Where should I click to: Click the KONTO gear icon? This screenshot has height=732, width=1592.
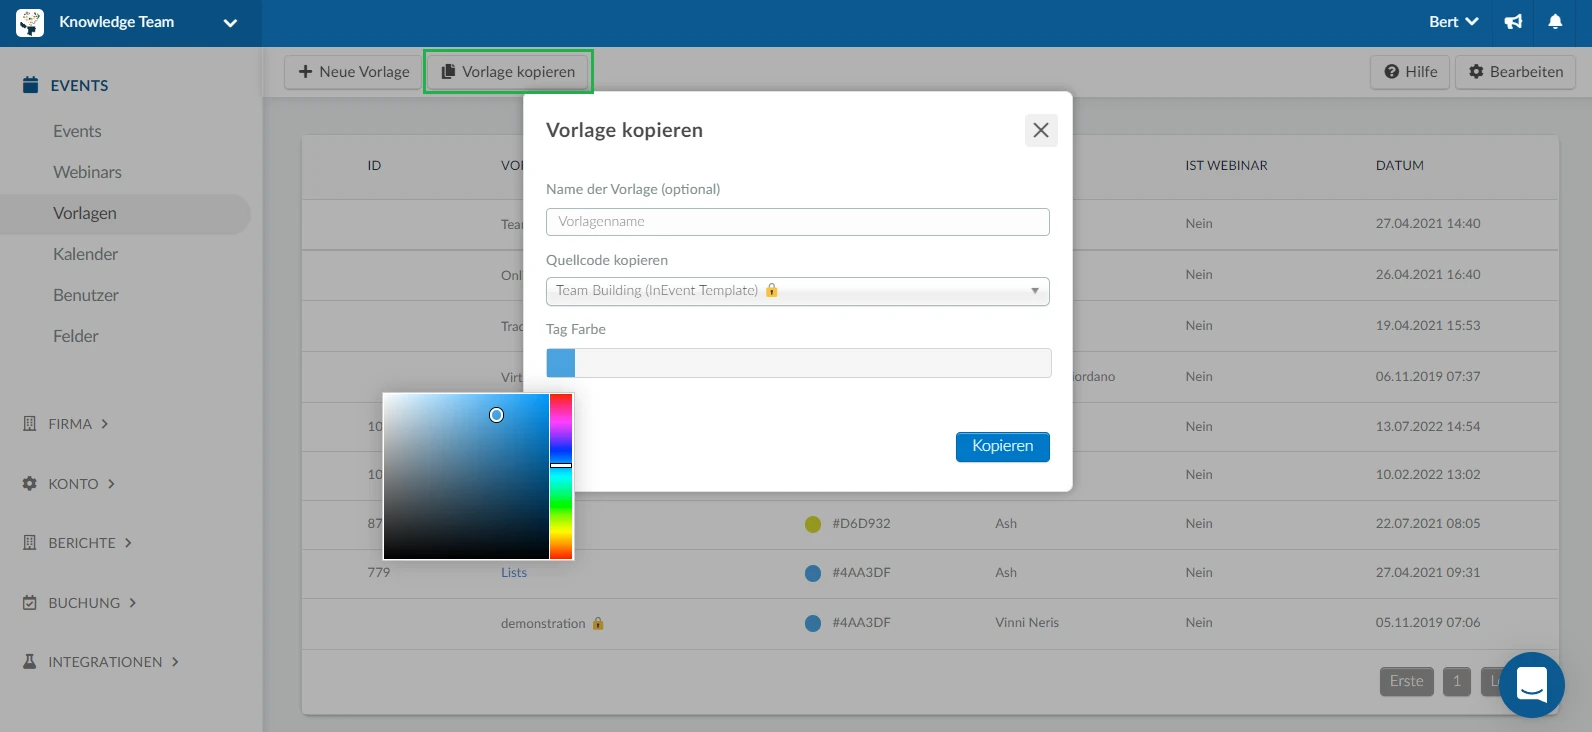coord(30,484)
